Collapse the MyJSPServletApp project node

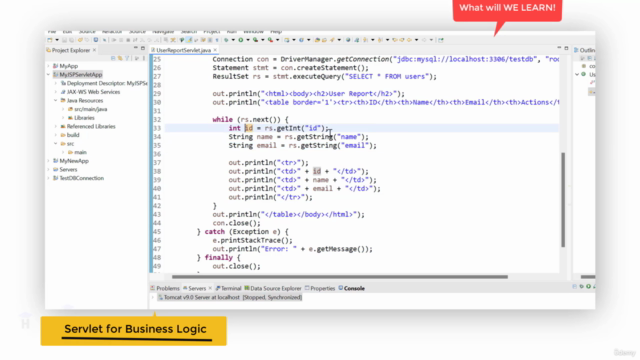pos(49,75)
